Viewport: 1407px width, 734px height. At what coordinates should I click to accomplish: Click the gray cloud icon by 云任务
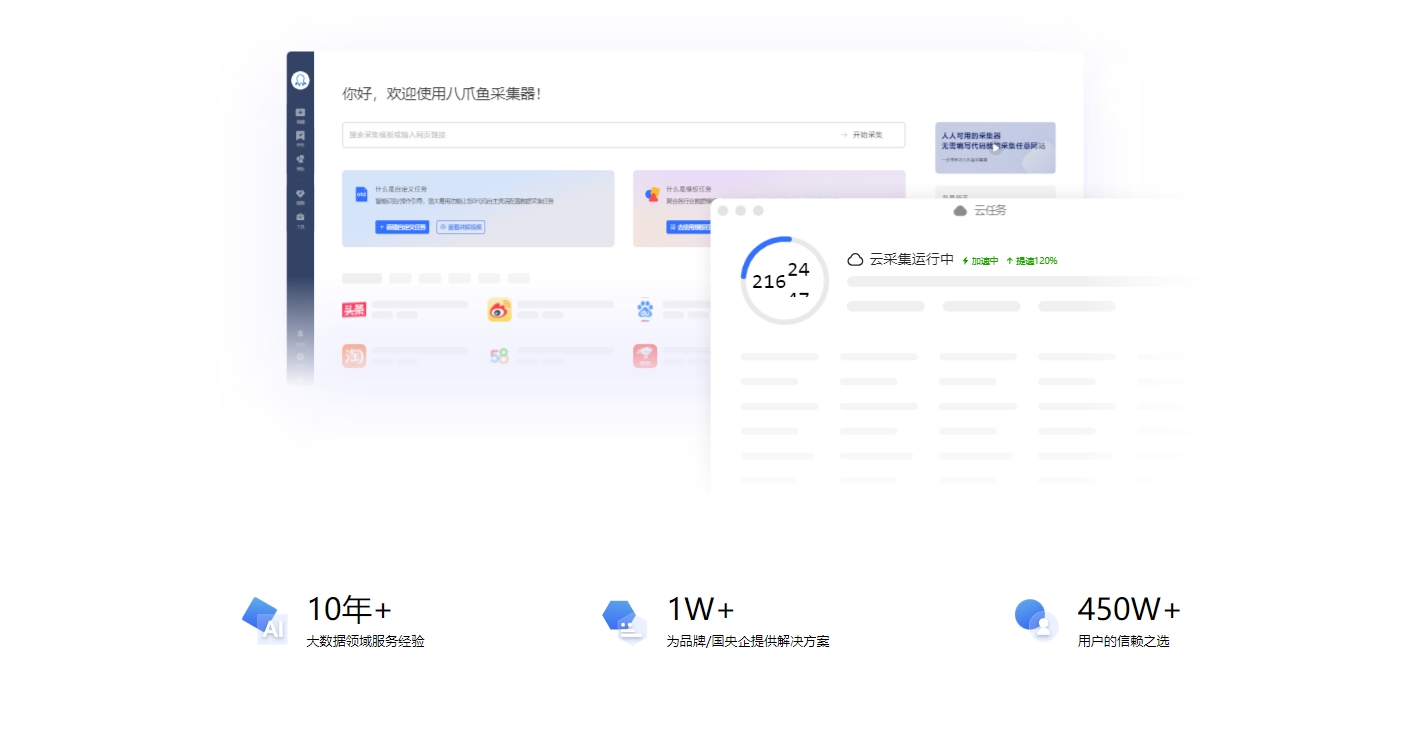click(x=960, y=211)
